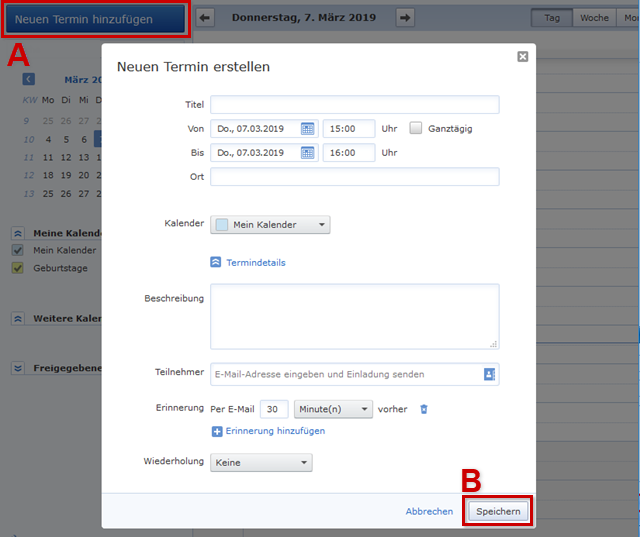Click the reminder value field showing 30

274,409
